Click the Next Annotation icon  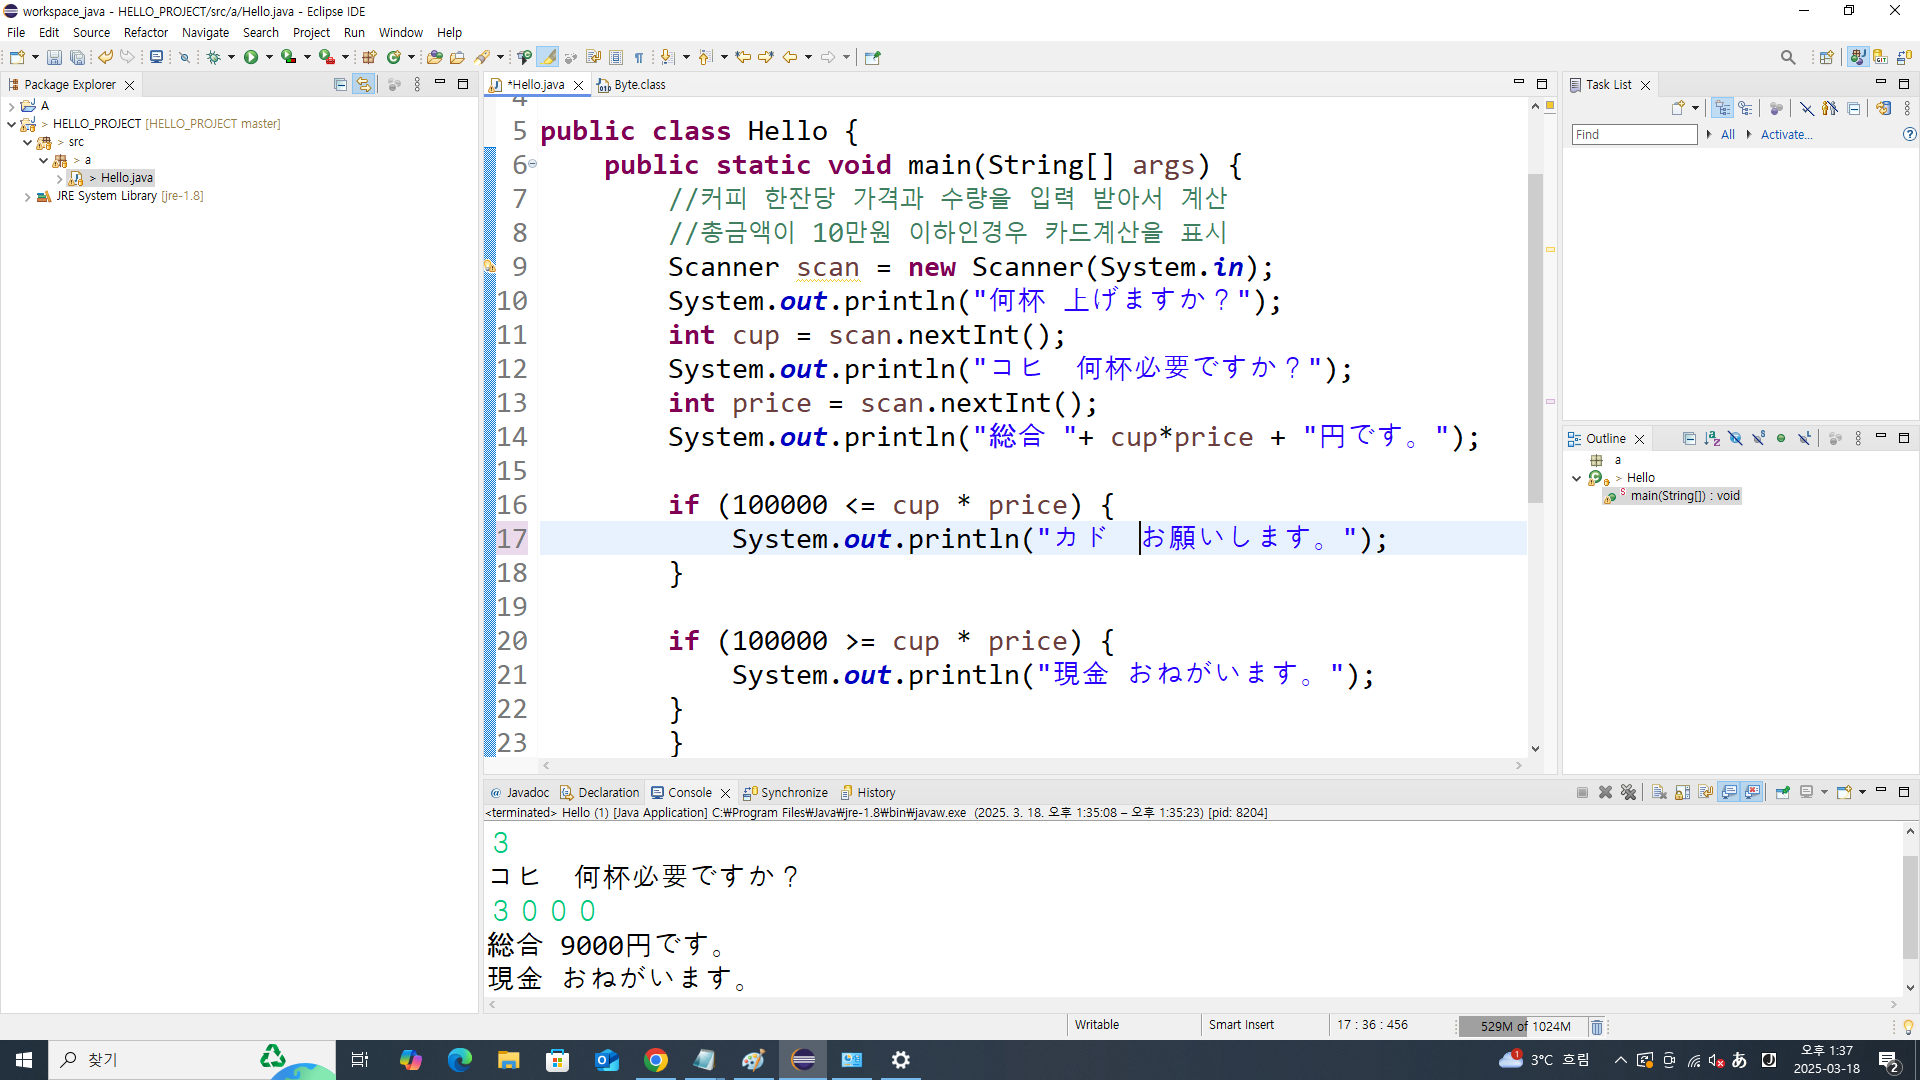[x=667, y=58]
